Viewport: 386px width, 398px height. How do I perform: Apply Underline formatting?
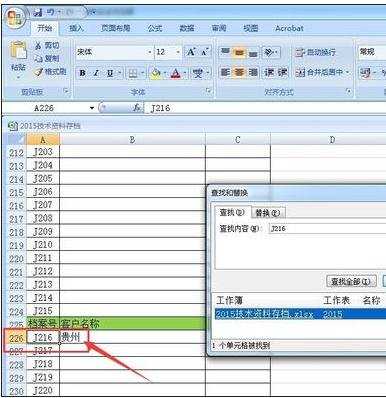110,73
